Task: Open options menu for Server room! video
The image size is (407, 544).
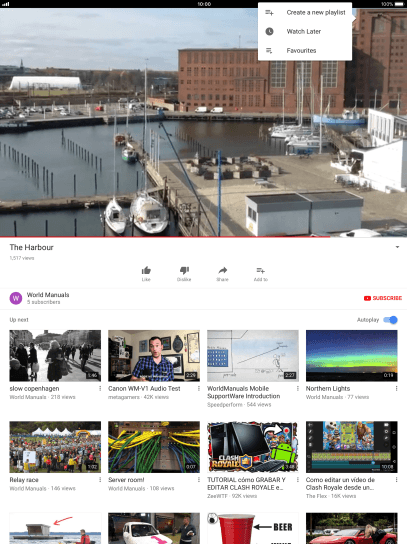Action: [x=199, y=480]
